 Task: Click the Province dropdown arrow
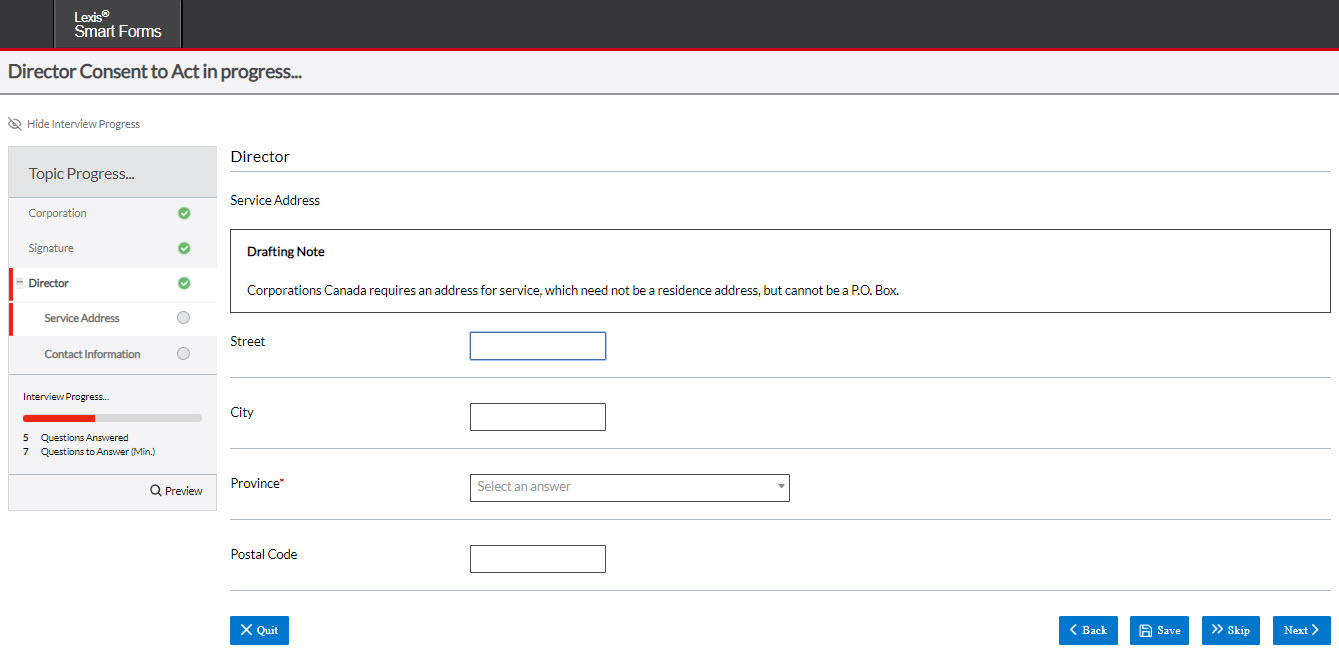coord(780,487)
